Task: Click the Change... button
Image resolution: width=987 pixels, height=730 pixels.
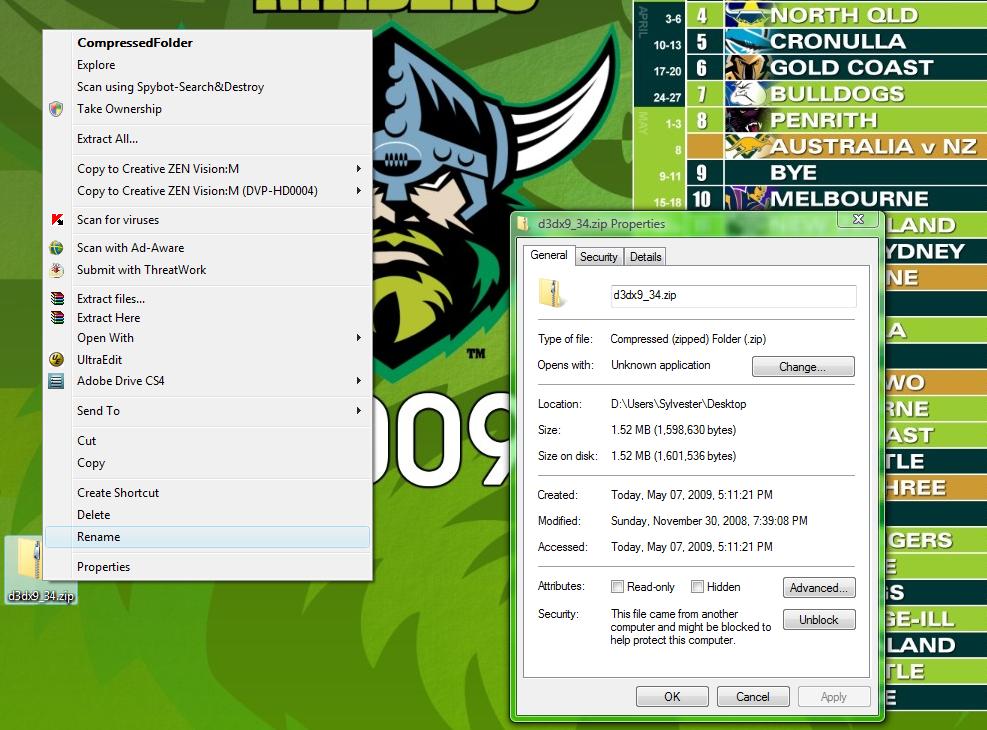Action: (803, 367)
